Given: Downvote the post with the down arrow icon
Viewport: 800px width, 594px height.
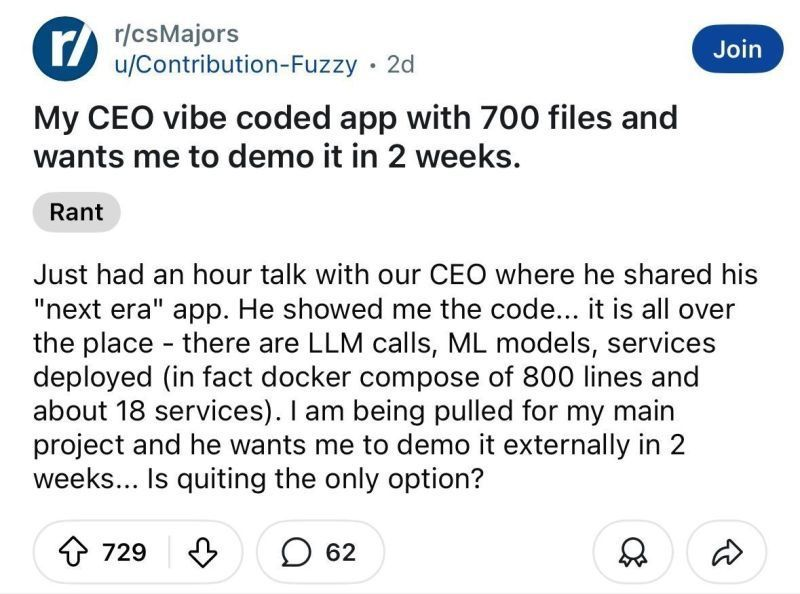Looking at the screenshot, I should click(202, 552).
